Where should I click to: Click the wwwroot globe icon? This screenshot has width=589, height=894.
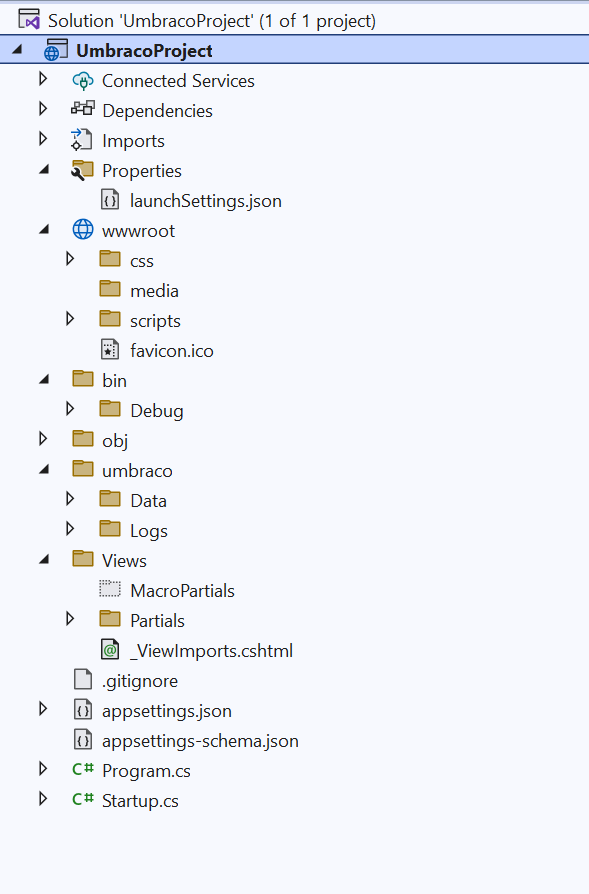83,230
